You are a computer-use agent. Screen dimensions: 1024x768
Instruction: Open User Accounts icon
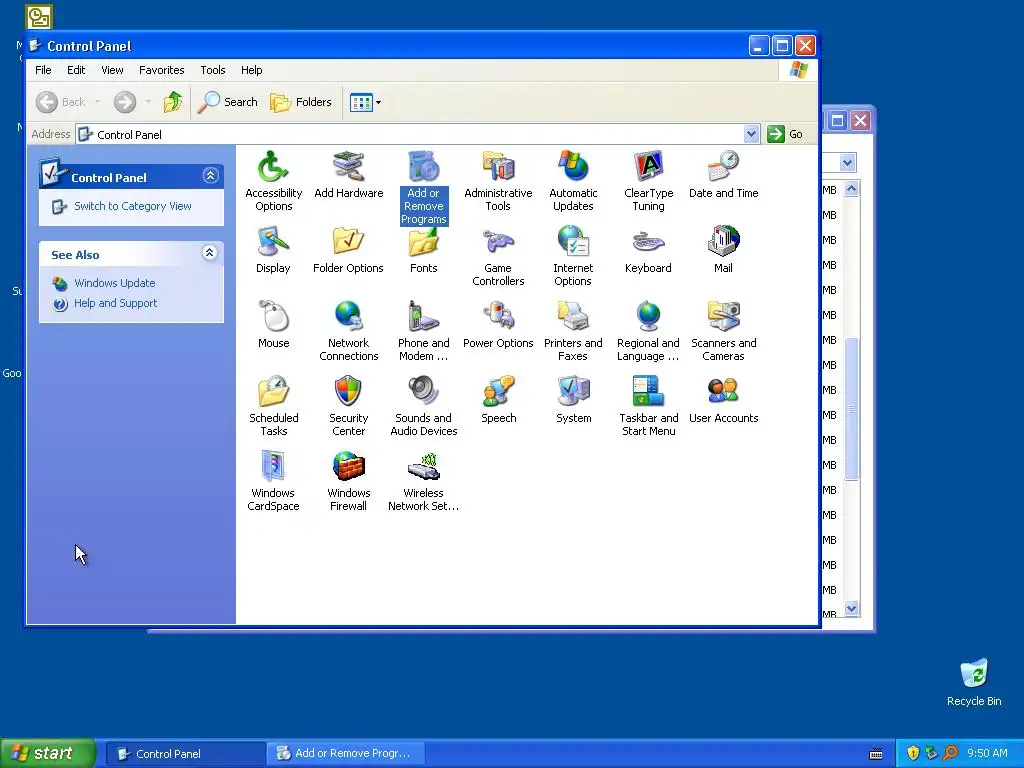coord(724,399)
